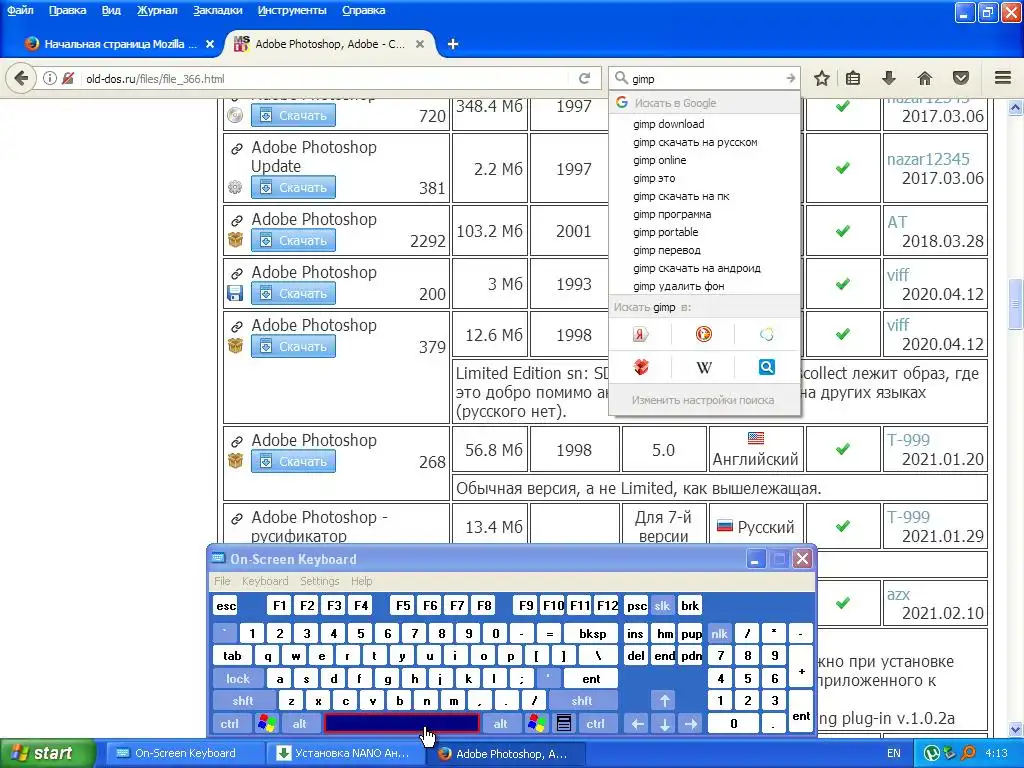Open the Файл menu
This screenshot has height=768, width=1024.
pos(21,10)
